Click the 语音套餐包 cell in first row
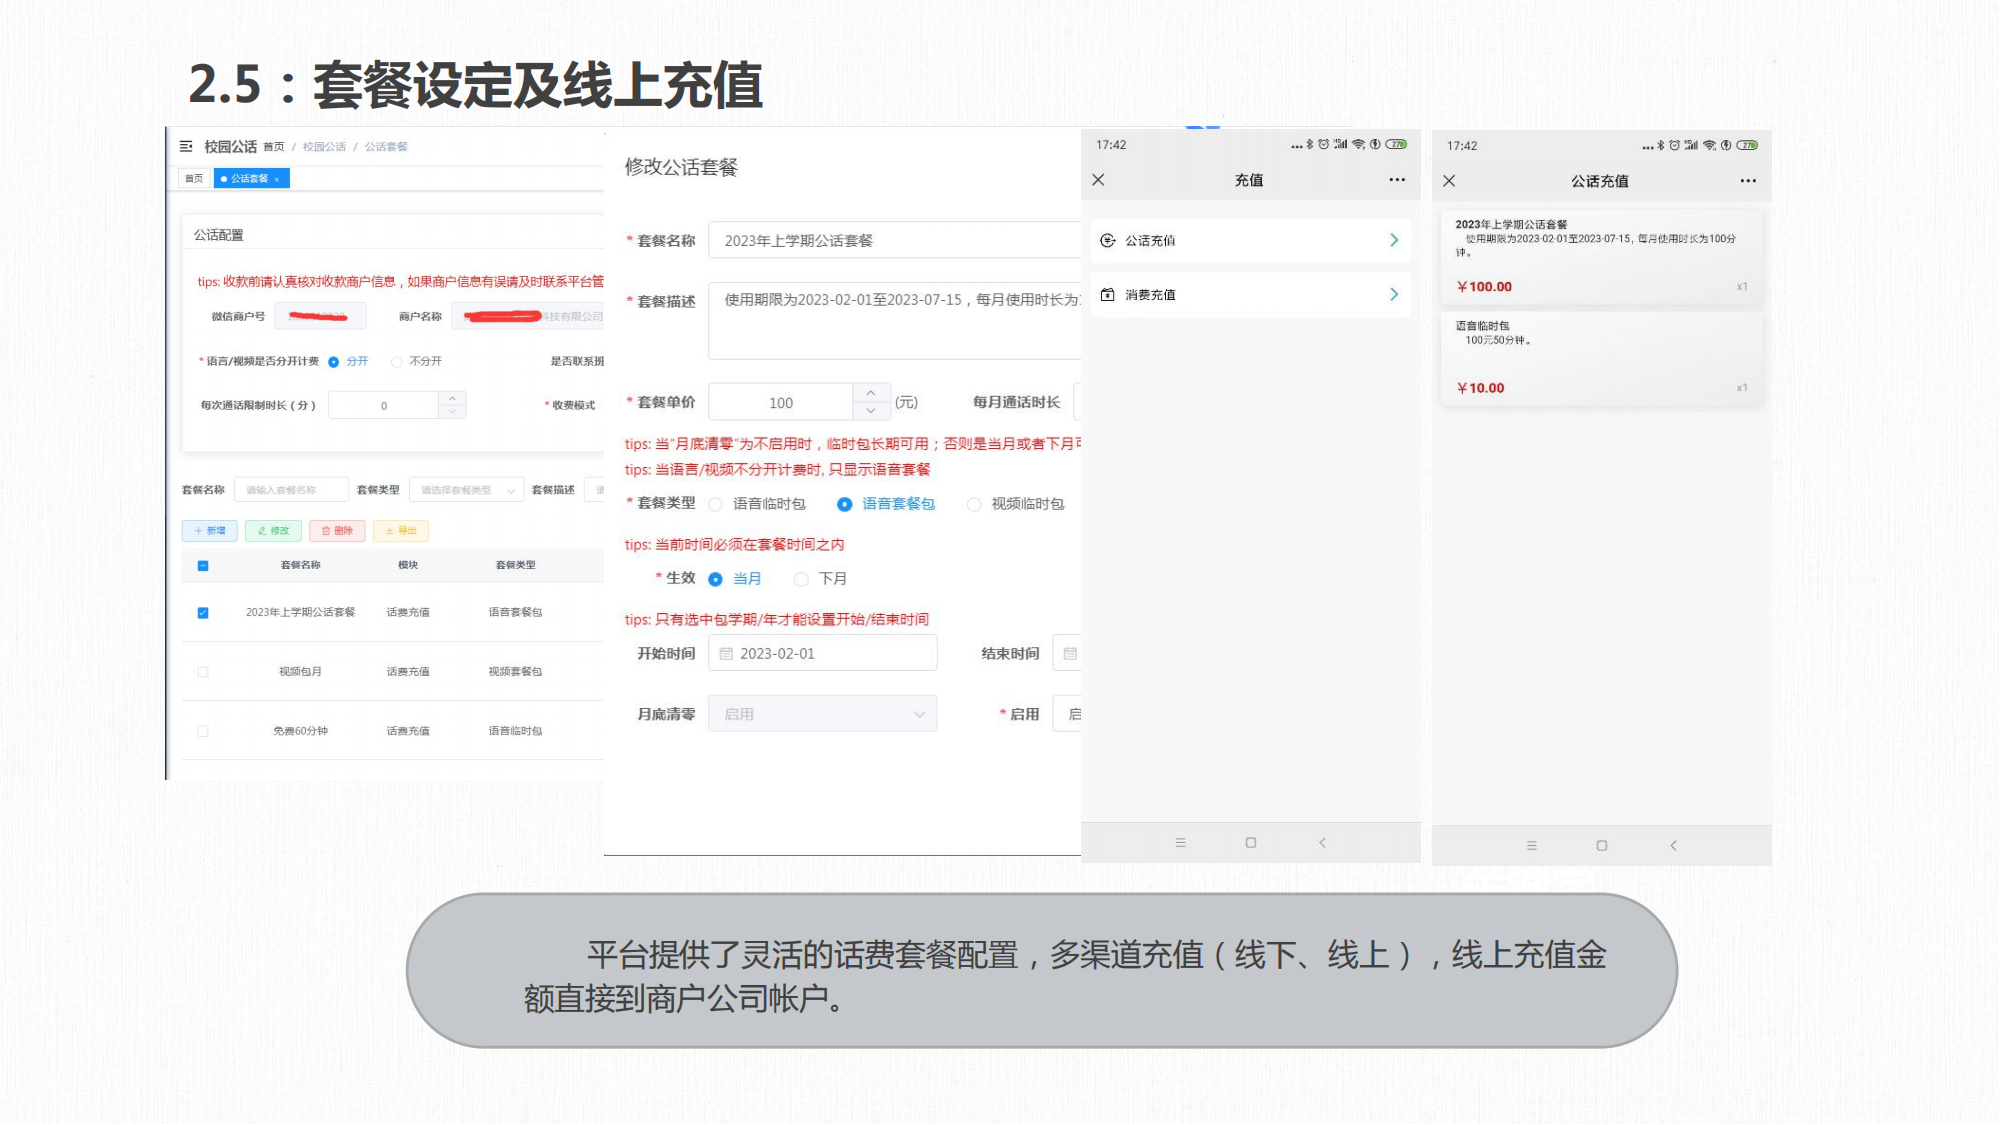The width and height of the screenshot is (2000, 1125). point(515,612)
